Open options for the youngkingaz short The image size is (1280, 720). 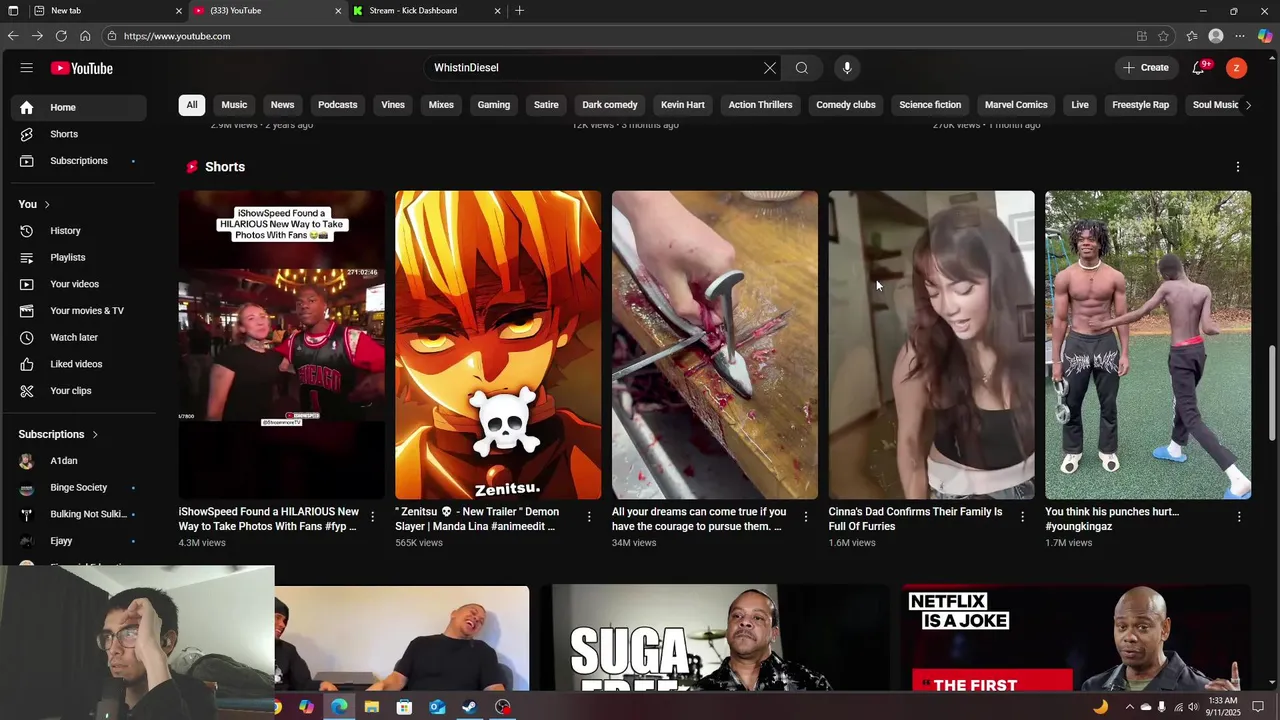tap(1239, 517)
